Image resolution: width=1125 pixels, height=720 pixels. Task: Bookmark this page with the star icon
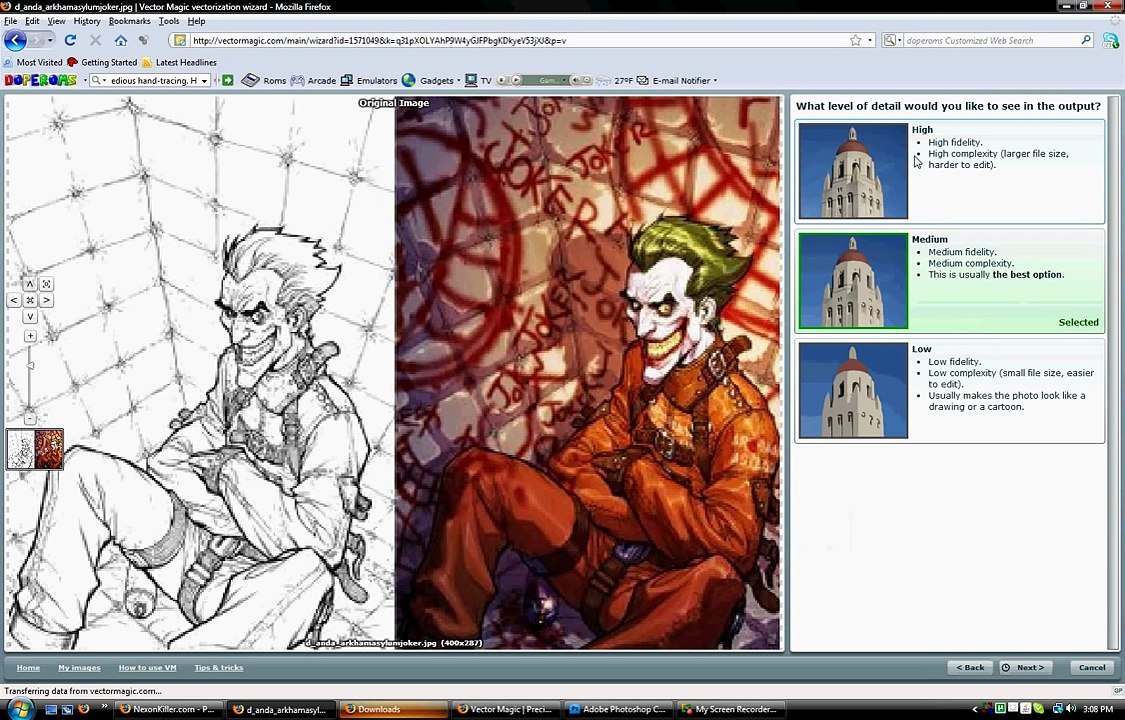[855, 40]
